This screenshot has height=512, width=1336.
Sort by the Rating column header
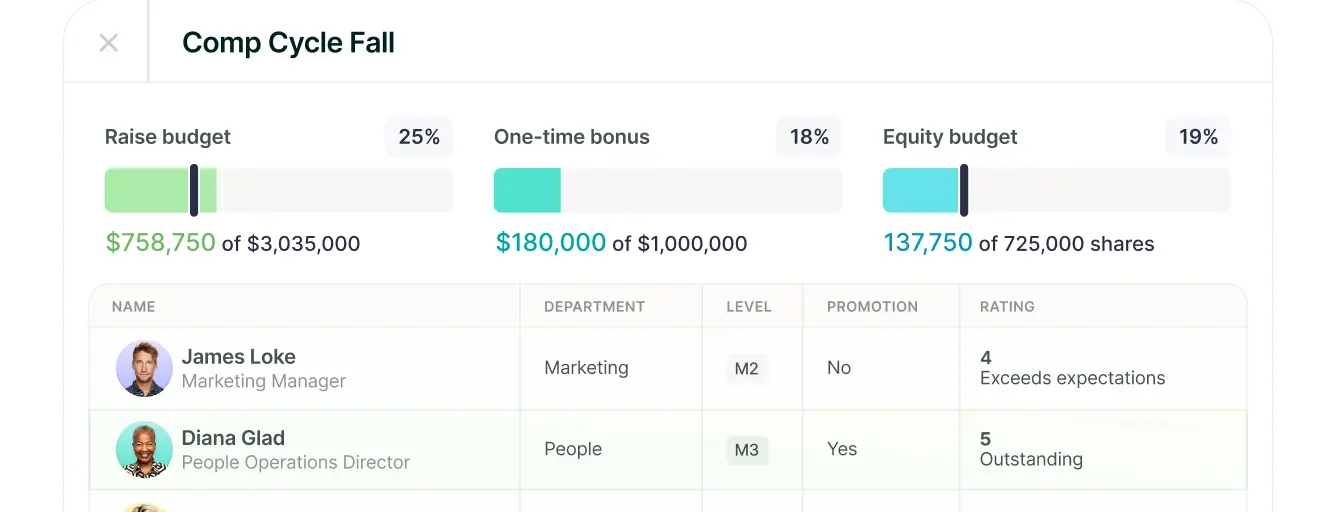tap(1007, 307)
